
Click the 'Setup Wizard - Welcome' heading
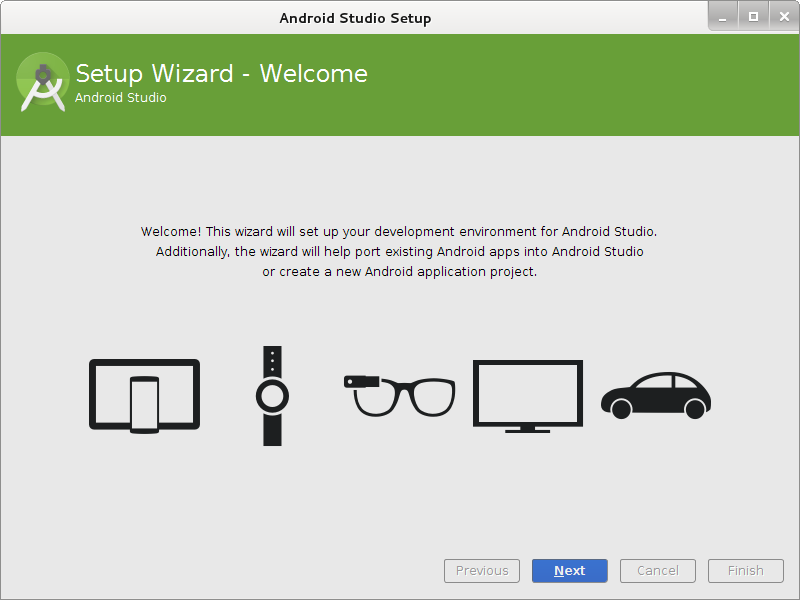[x=221, y=73]
